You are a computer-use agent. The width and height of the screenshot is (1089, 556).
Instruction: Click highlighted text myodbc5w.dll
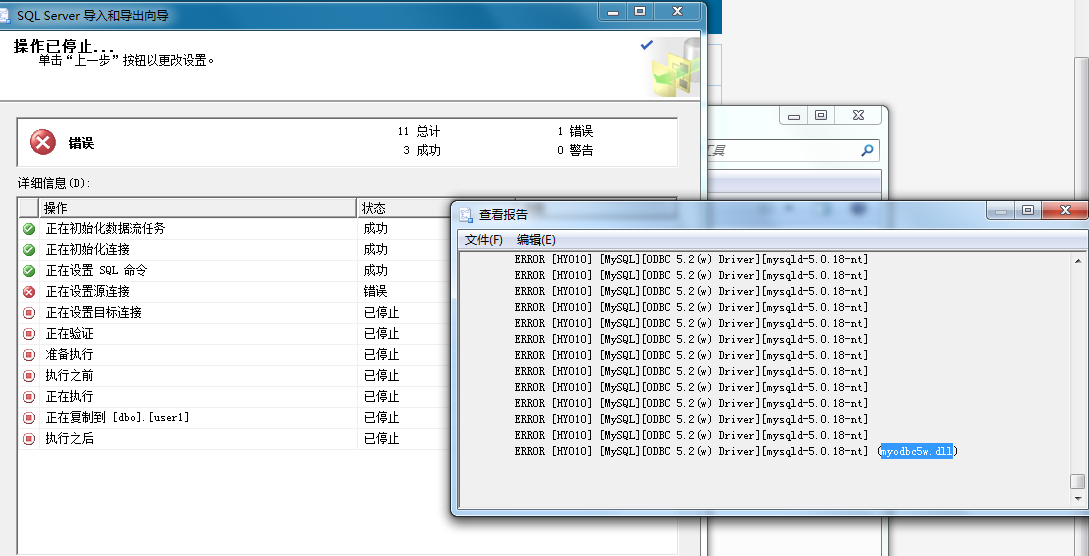click(917, 452)
